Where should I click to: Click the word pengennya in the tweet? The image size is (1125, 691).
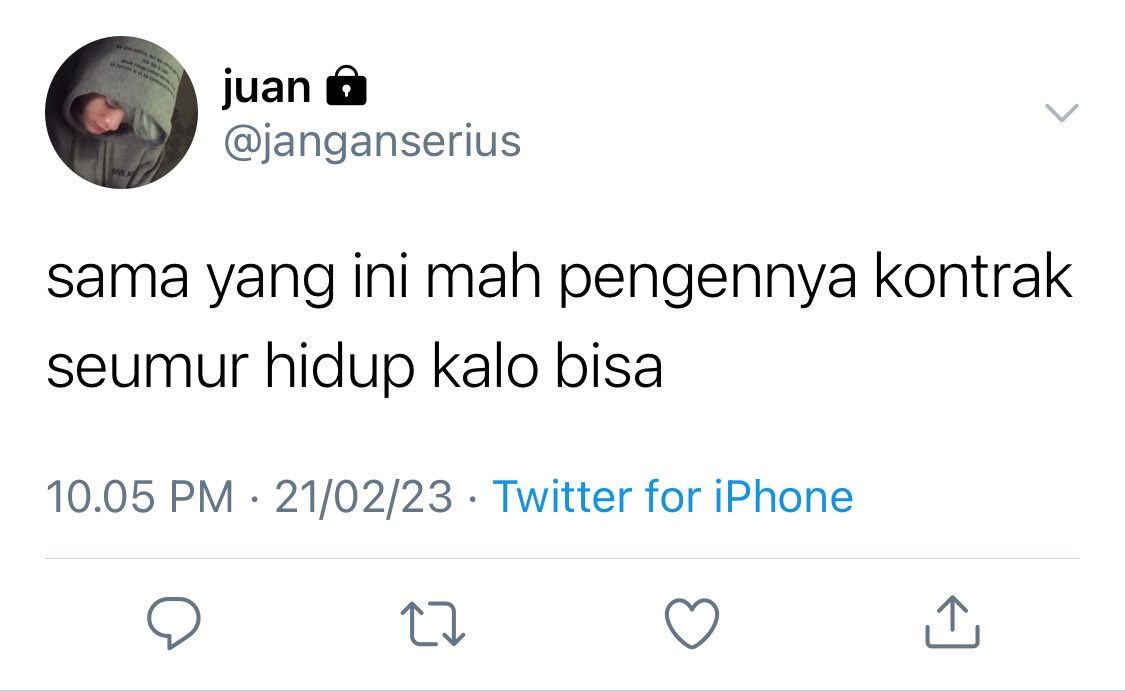[x=707, y=281]
